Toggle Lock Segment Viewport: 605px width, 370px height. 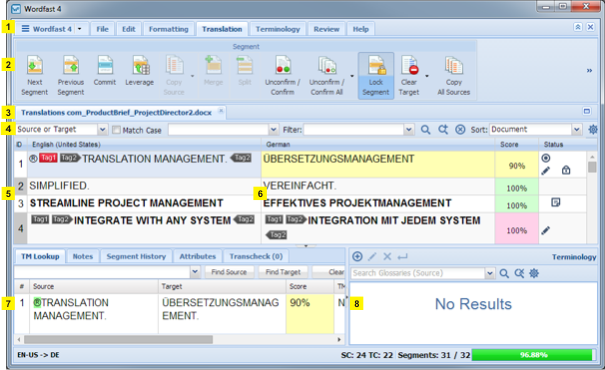click(376, 76)
